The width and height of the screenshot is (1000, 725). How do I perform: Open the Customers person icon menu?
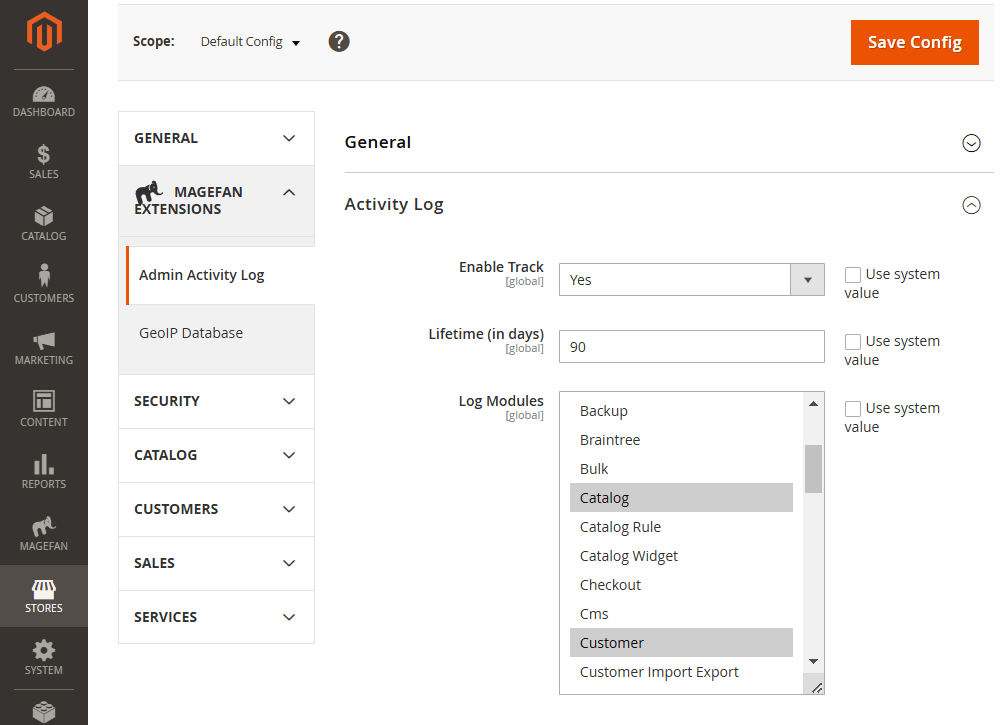(44, 284)
